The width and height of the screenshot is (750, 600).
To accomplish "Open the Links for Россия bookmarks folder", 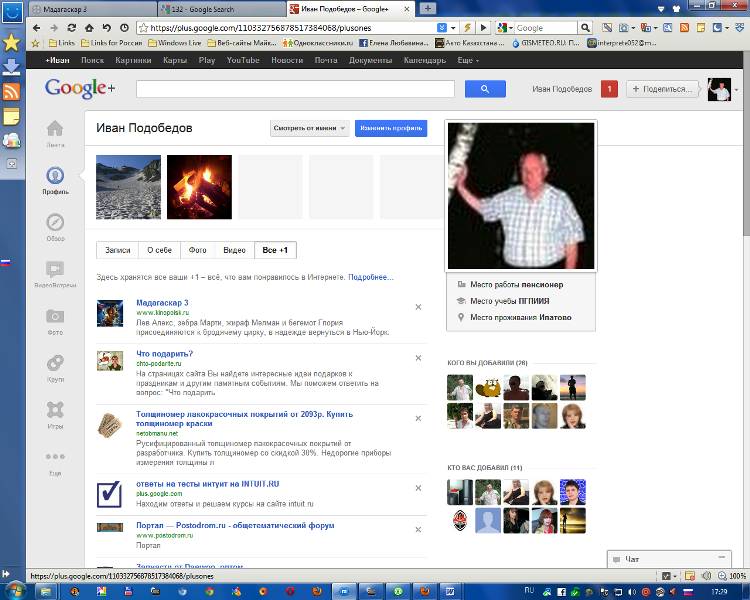I will [x=112, y=43].
